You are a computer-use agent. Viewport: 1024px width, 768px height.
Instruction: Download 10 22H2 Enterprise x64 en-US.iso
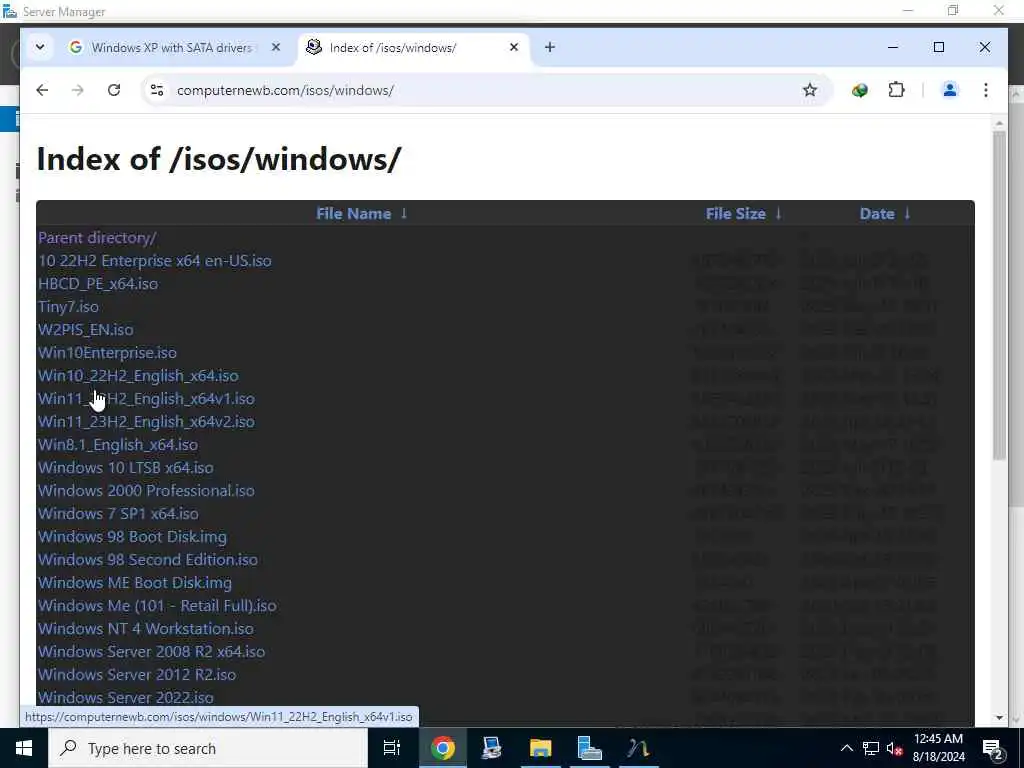coord(155,261)
